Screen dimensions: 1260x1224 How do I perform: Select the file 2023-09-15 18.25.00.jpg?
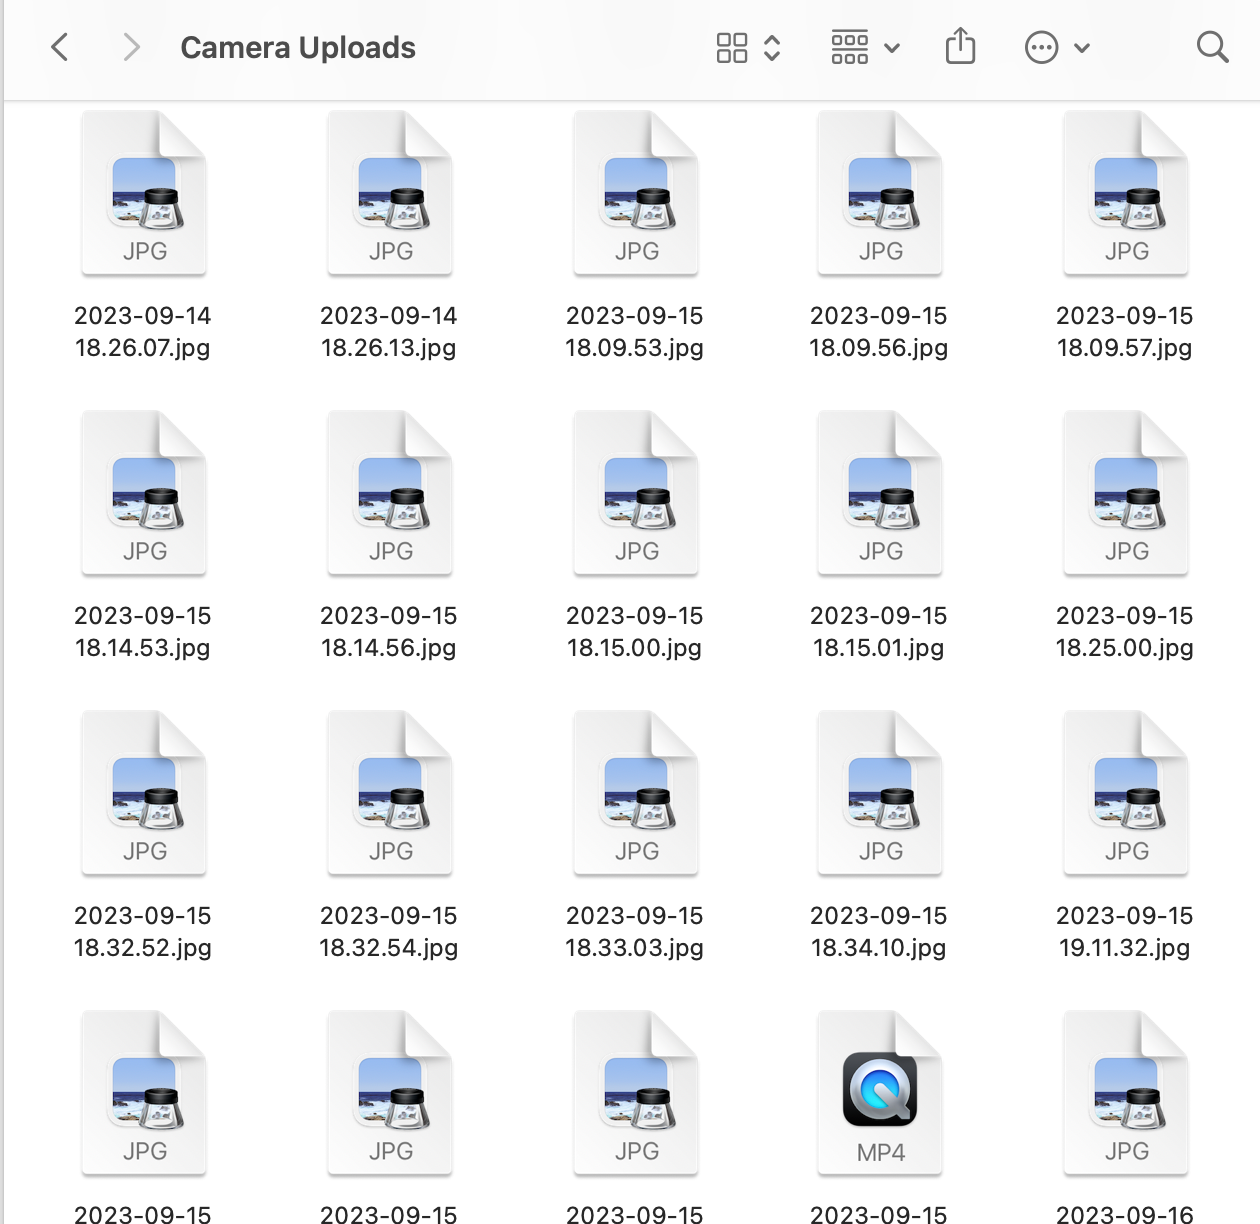coord(1125,492)
